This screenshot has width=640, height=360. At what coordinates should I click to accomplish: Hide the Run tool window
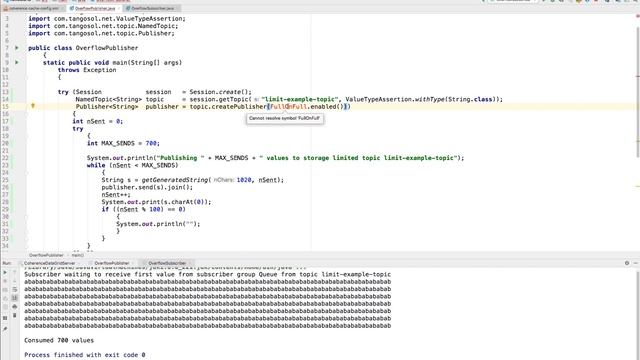pos(636,263)
